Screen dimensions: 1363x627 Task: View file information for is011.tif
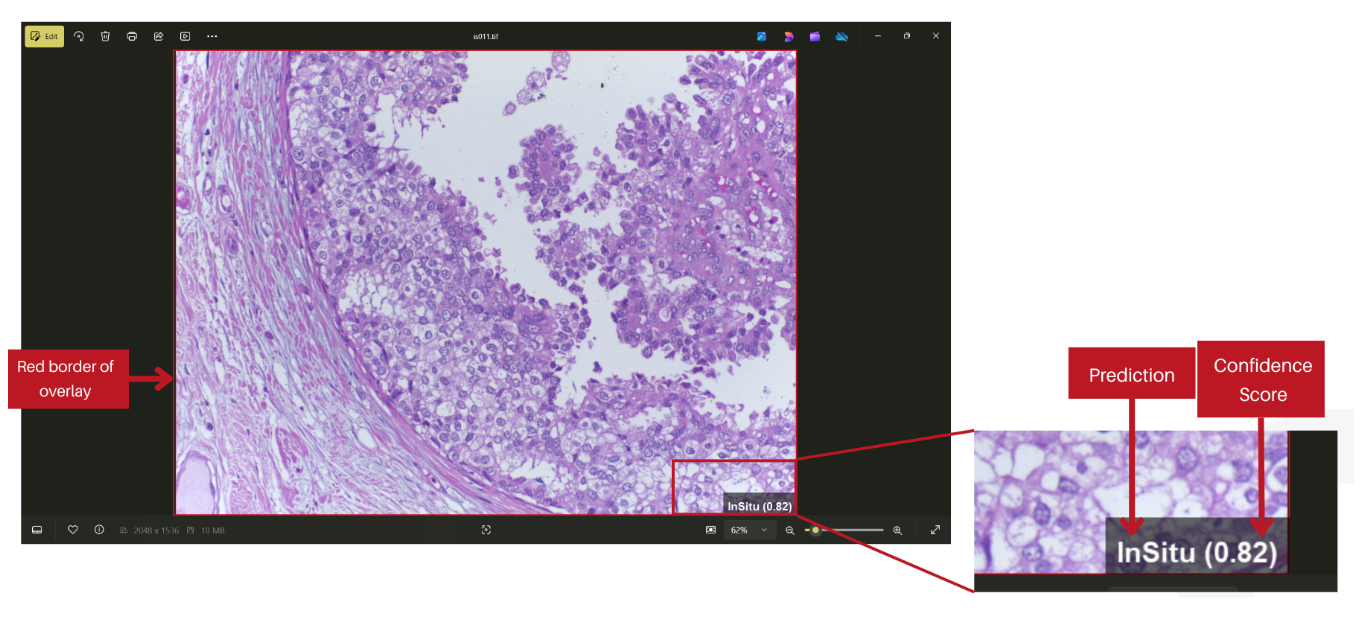click(99, 529)
